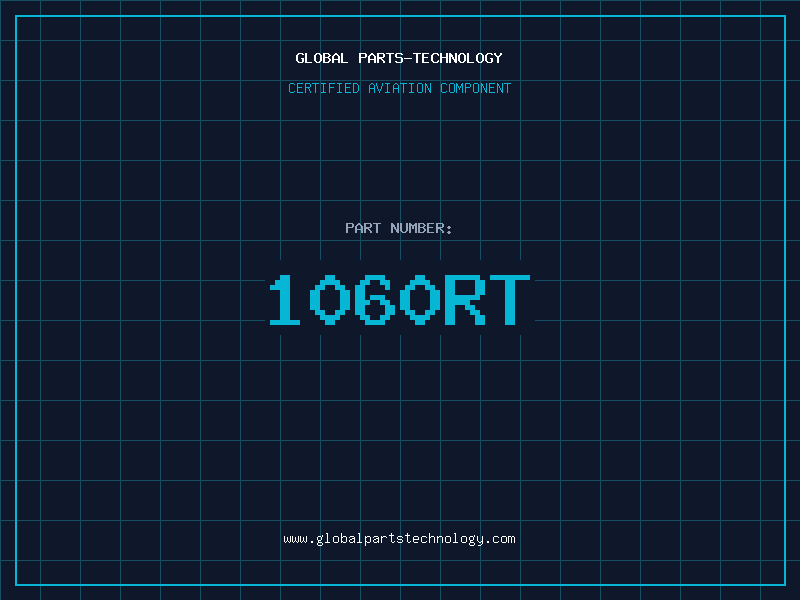The width and height of the screenshot is (800, 600).
Task: Select the part number 1060RT
Action: tap(400, 300)
